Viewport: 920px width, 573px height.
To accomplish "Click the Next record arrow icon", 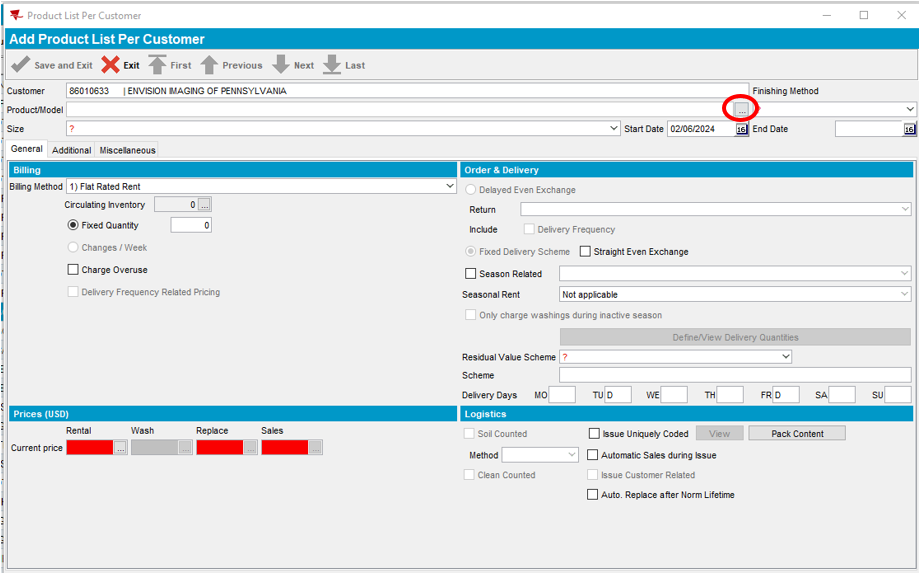I will [281, 65].
